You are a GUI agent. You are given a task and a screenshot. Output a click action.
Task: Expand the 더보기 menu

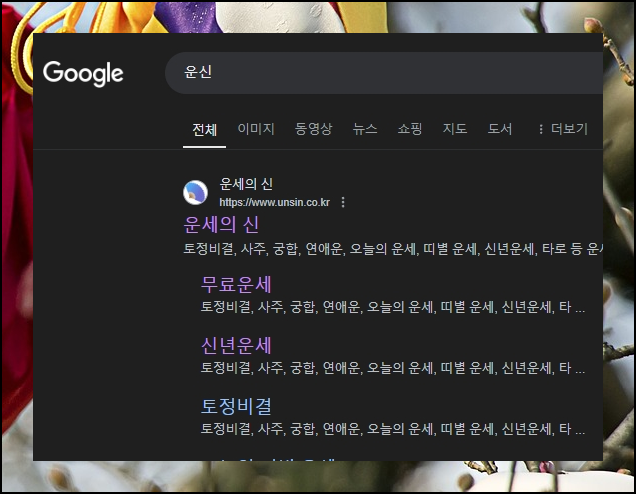click(x=563, y=129)
